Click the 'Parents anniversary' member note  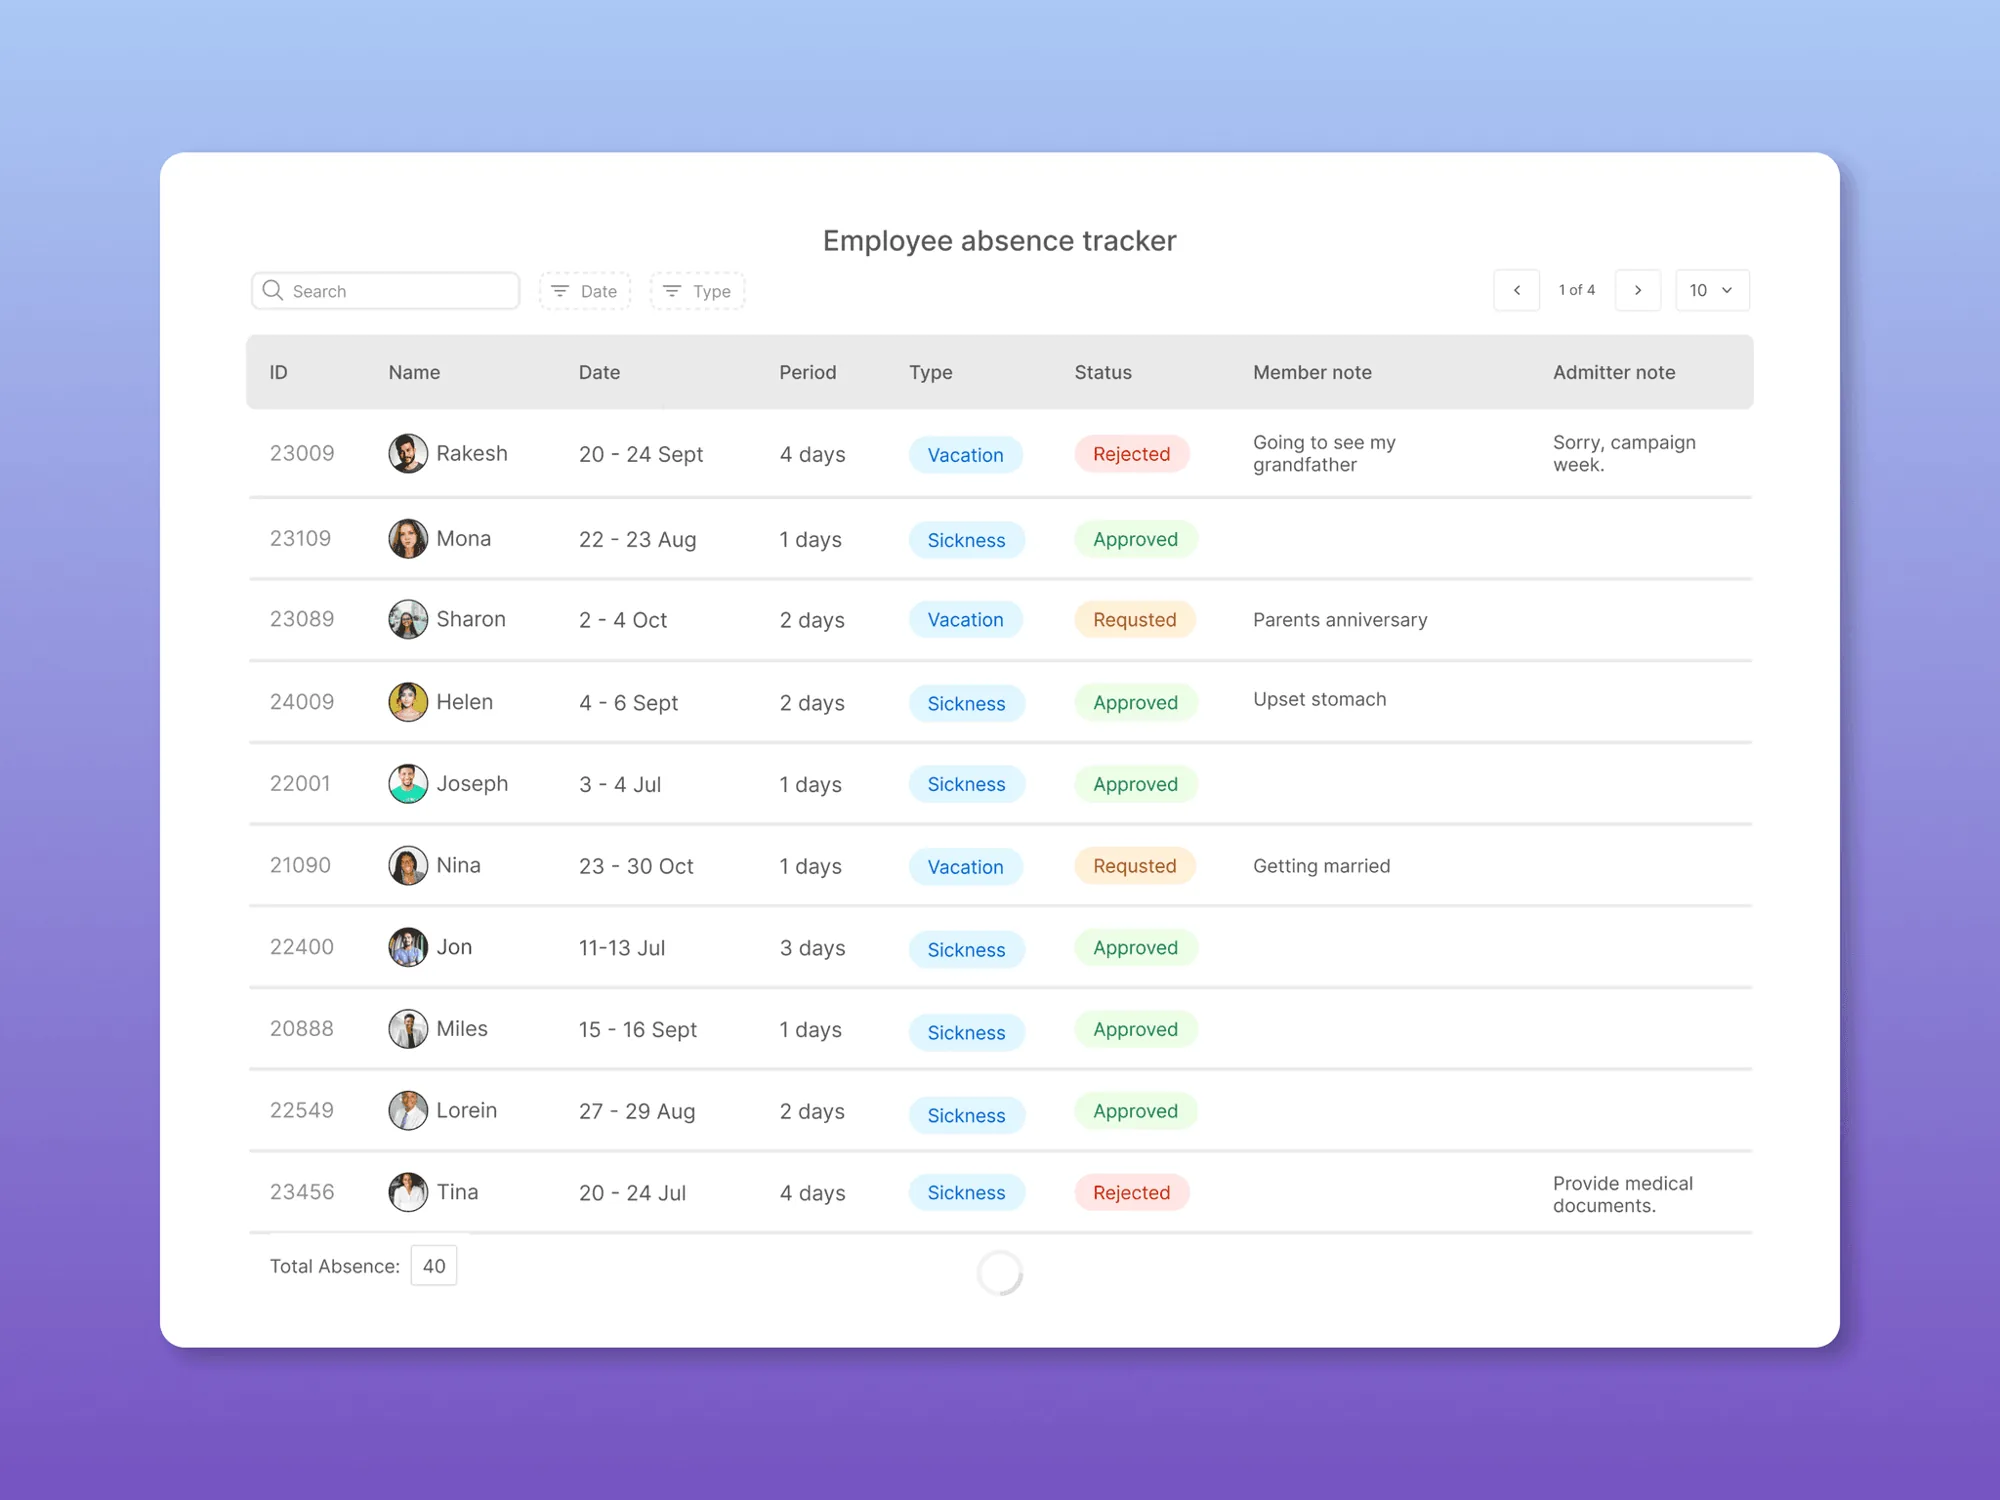pyautogui.click(x=1340, y=620)
